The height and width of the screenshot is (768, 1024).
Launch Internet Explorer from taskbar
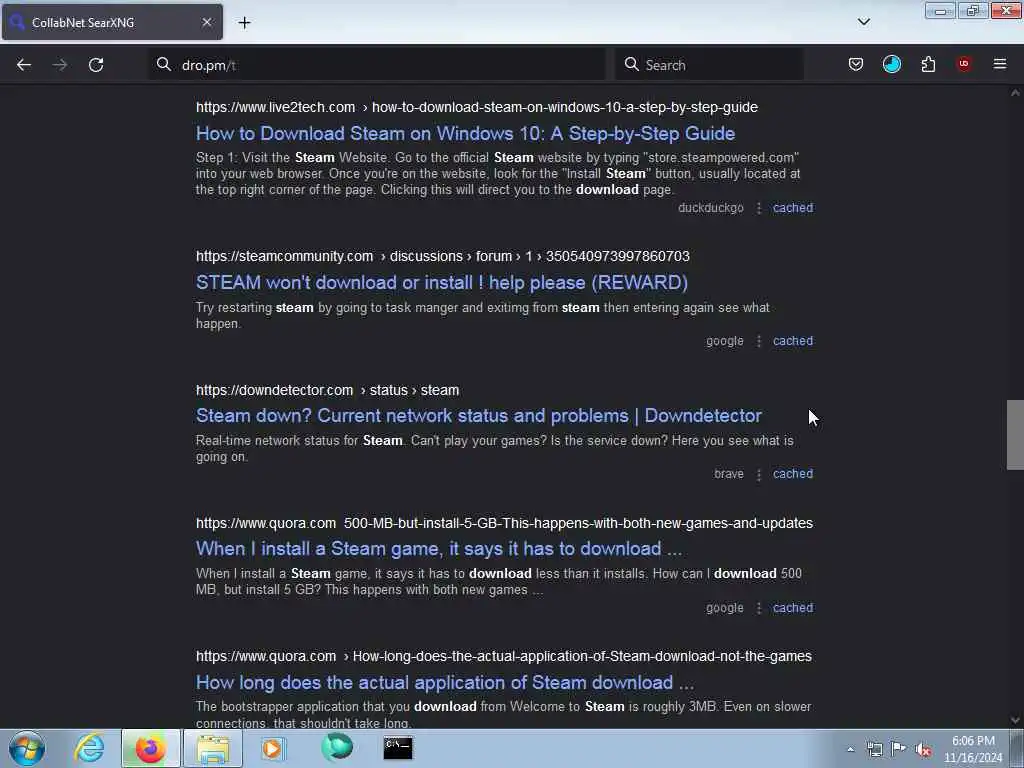(x=89, y=748)
